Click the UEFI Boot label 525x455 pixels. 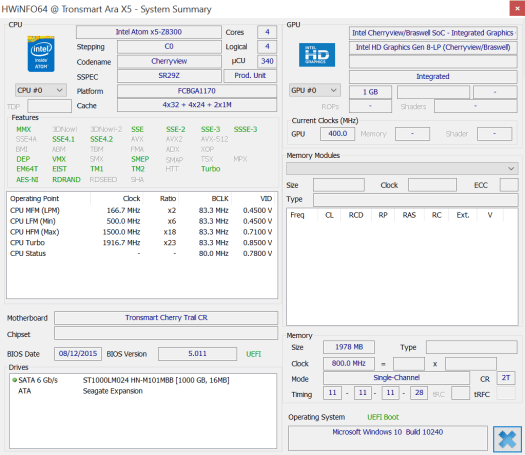point(383,417)
